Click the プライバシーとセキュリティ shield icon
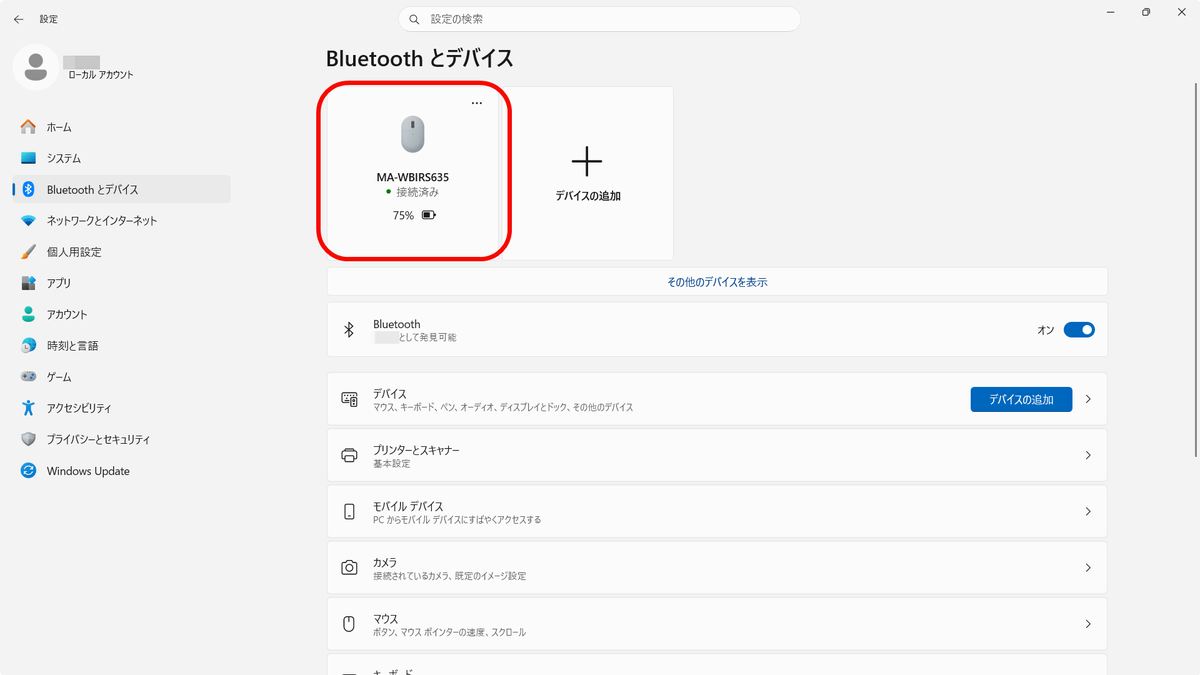This screenshot has width=1200, height=675. [29, 439]
